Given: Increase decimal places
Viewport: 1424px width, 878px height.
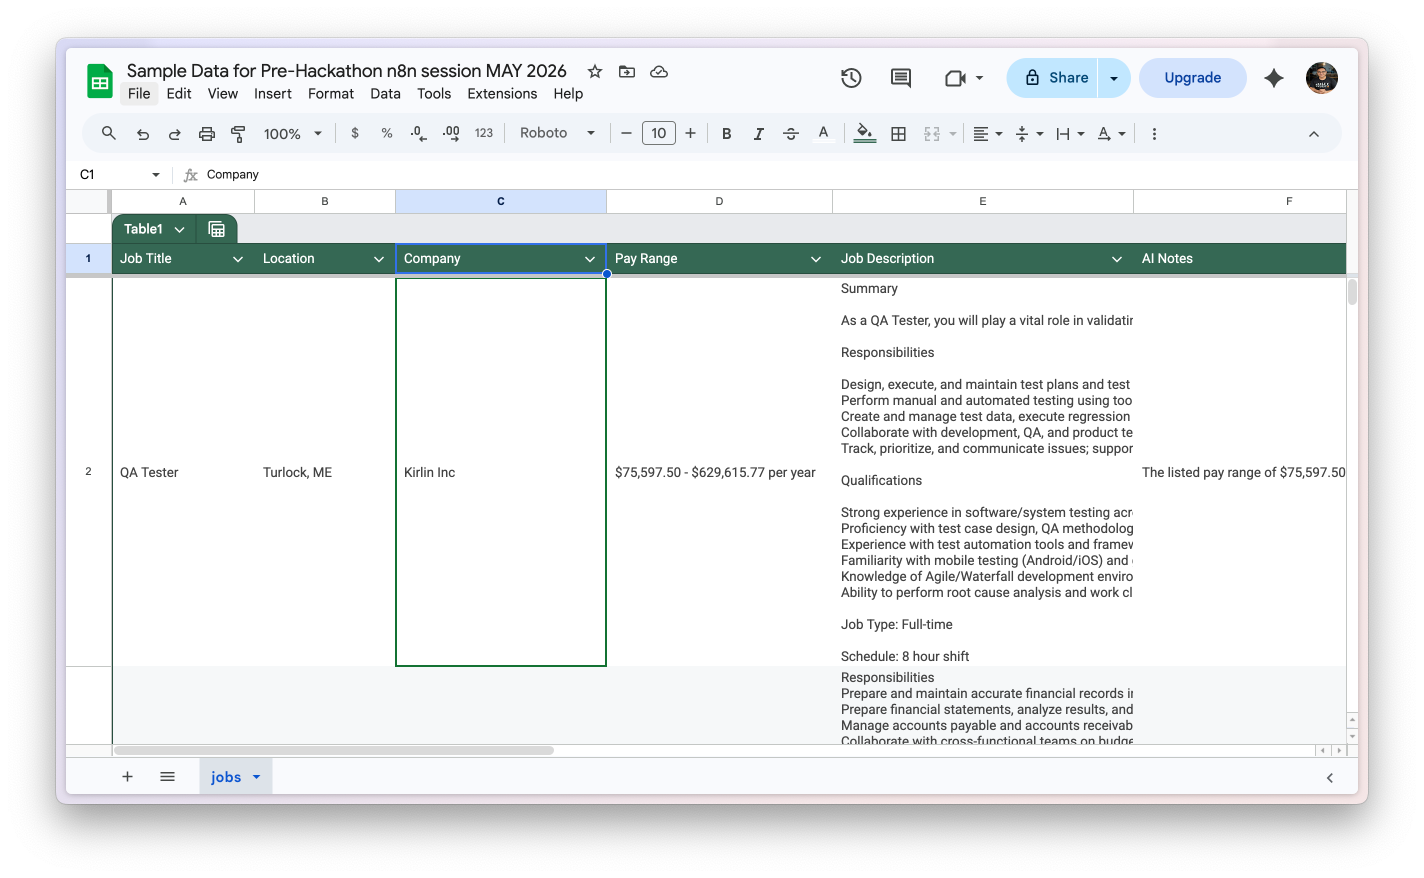Looking at the screenshot, I should pyautogui.click(x=451, y=133).
